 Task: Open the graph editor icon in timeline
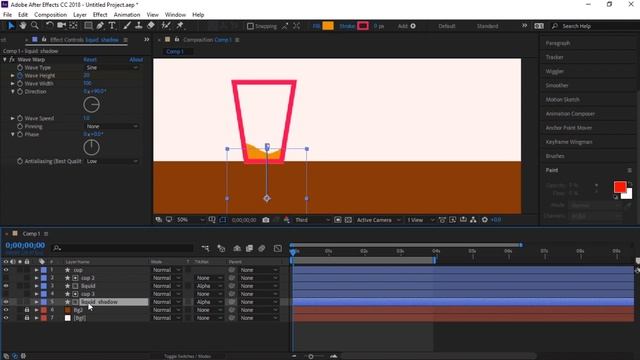278,248
